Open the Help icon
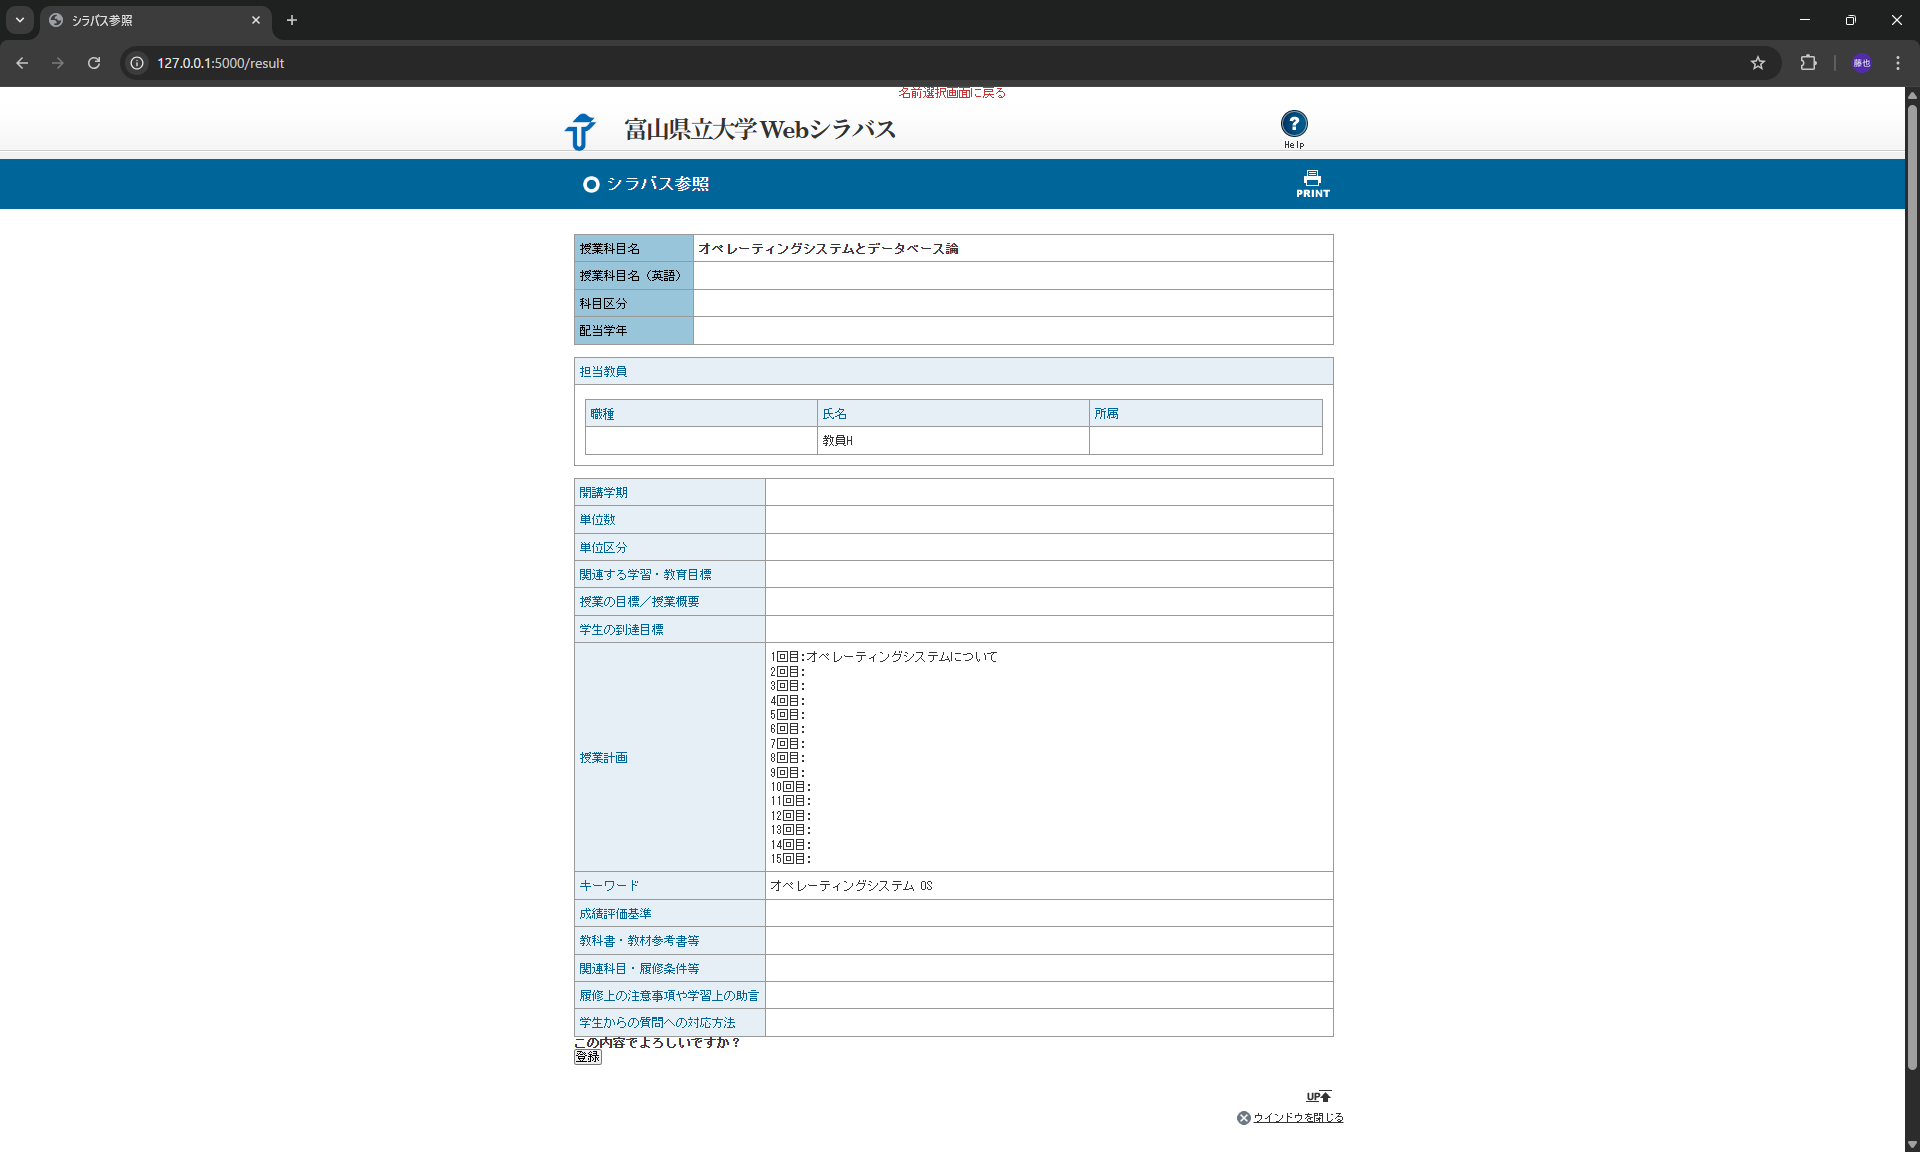 [1293, 125]
